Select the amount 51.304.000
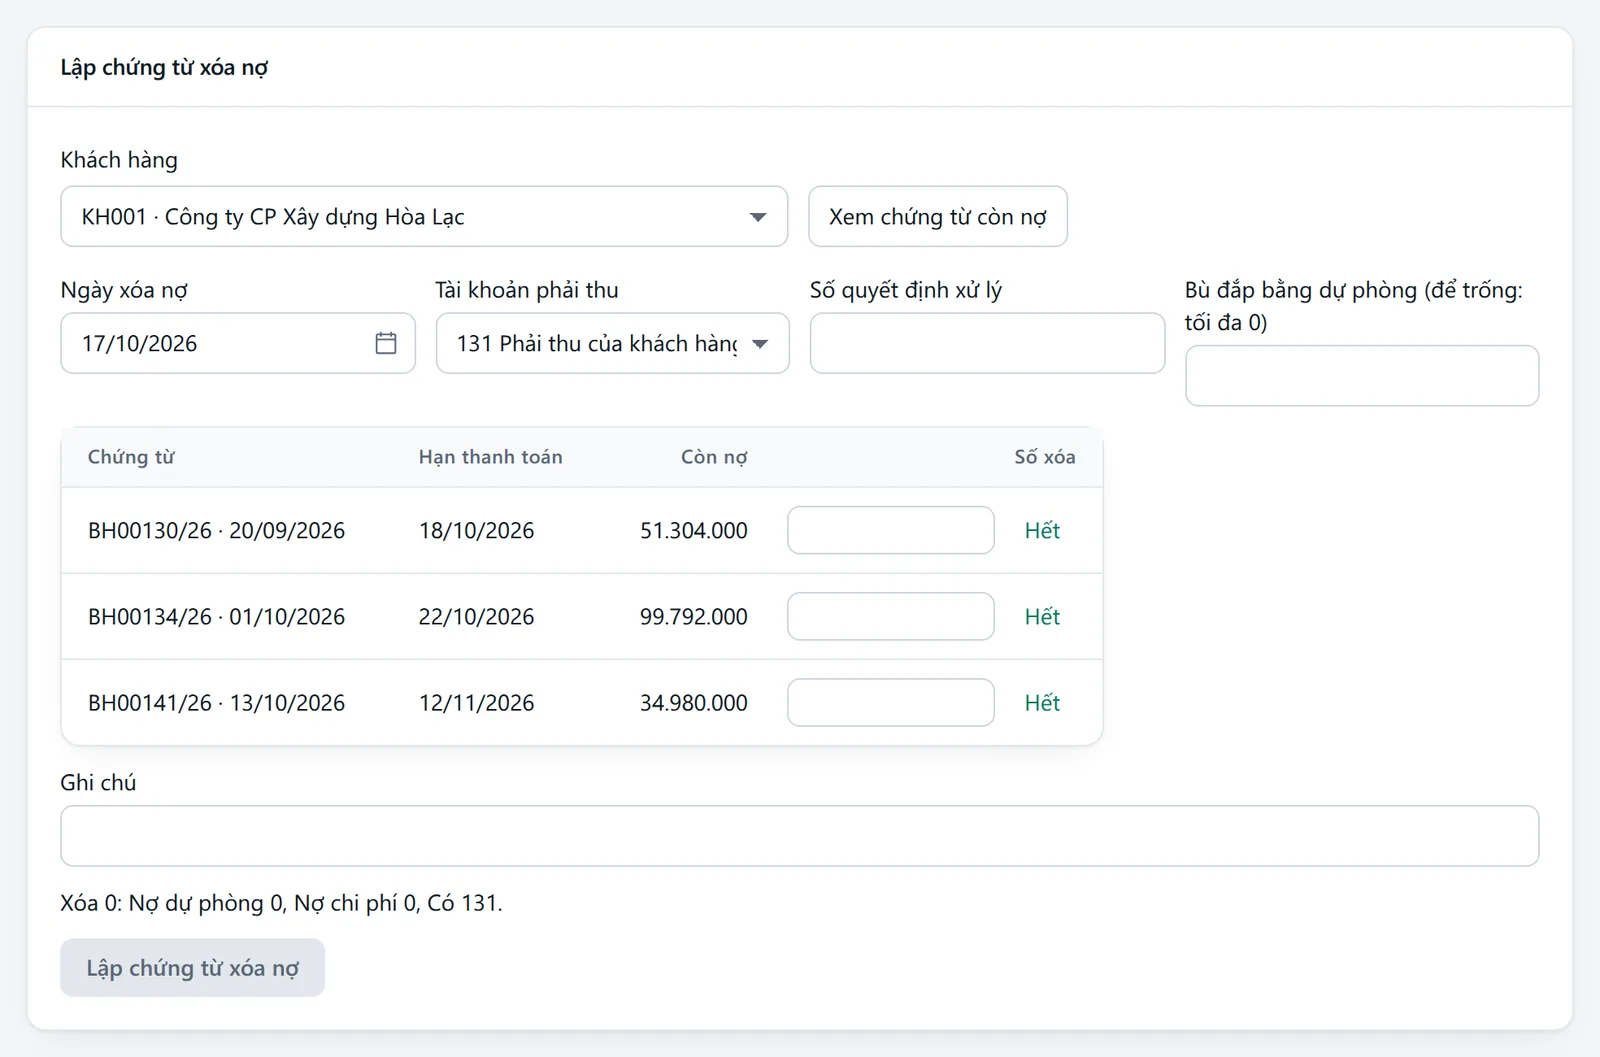Viewport: 1600px width, 1057px height. pyautogui.click(x=694, y=530)
